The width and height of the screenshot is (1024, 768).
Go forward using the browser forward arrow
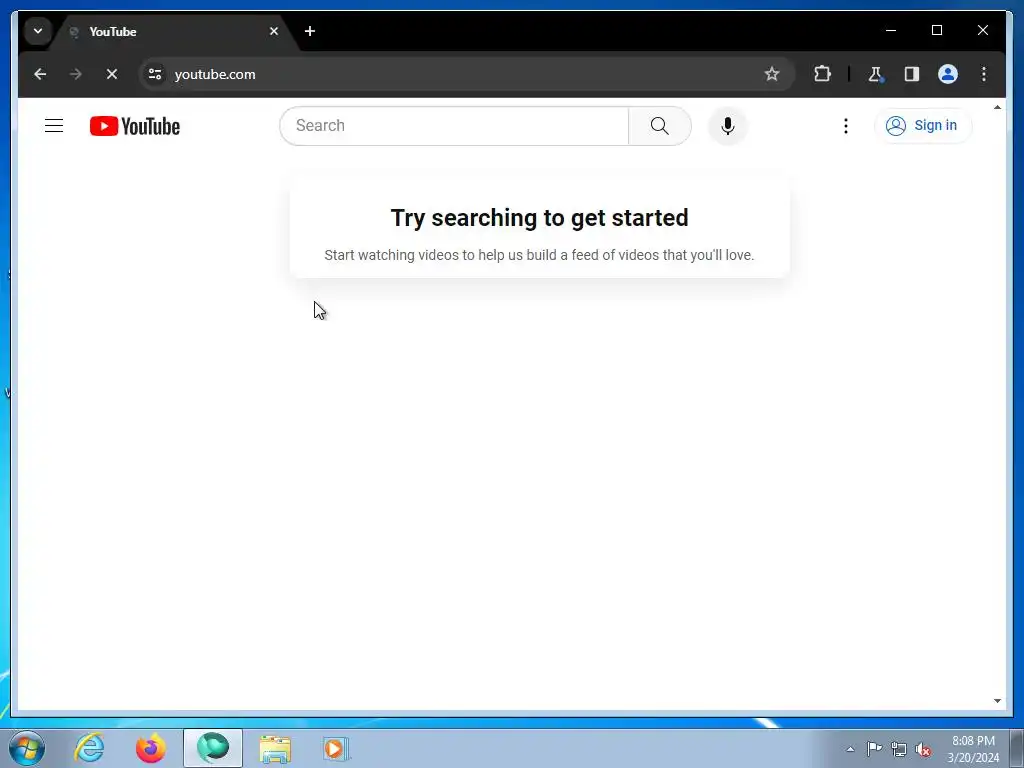pyautogui.click(x=76, y=74)
